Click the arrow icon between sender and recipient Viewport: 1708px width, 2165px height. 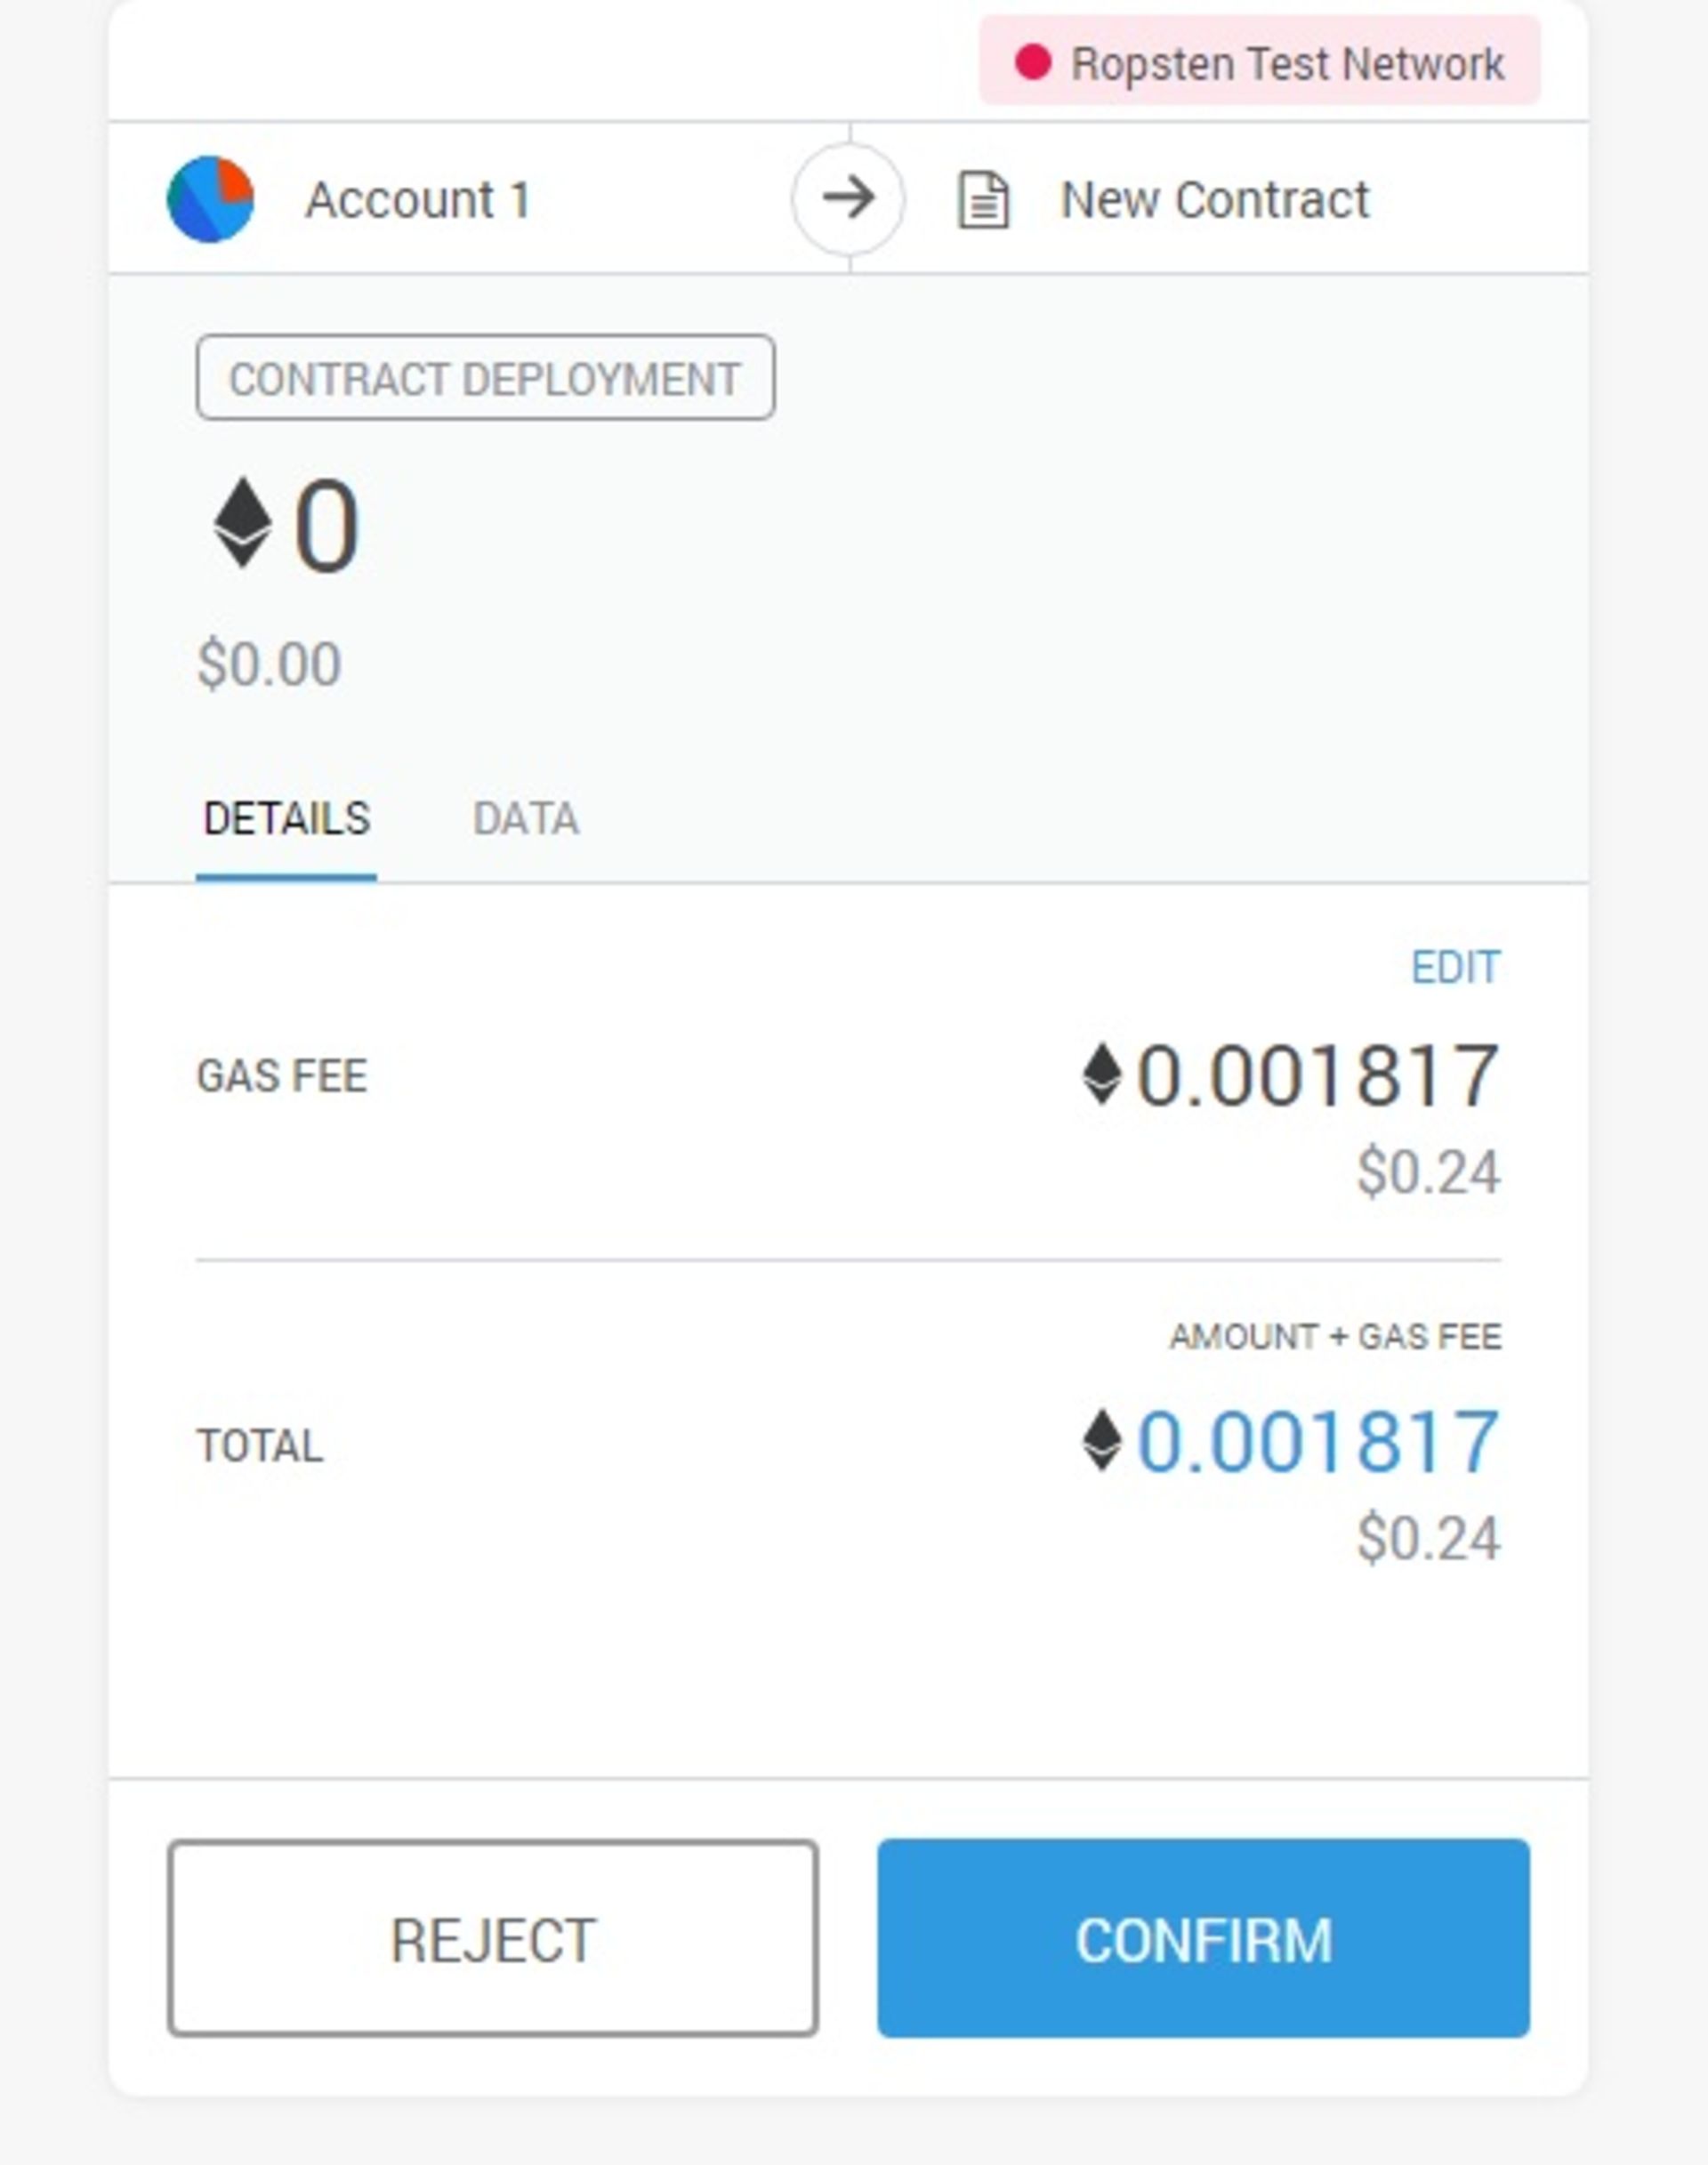pyautogui.click(x=848, y=198)
